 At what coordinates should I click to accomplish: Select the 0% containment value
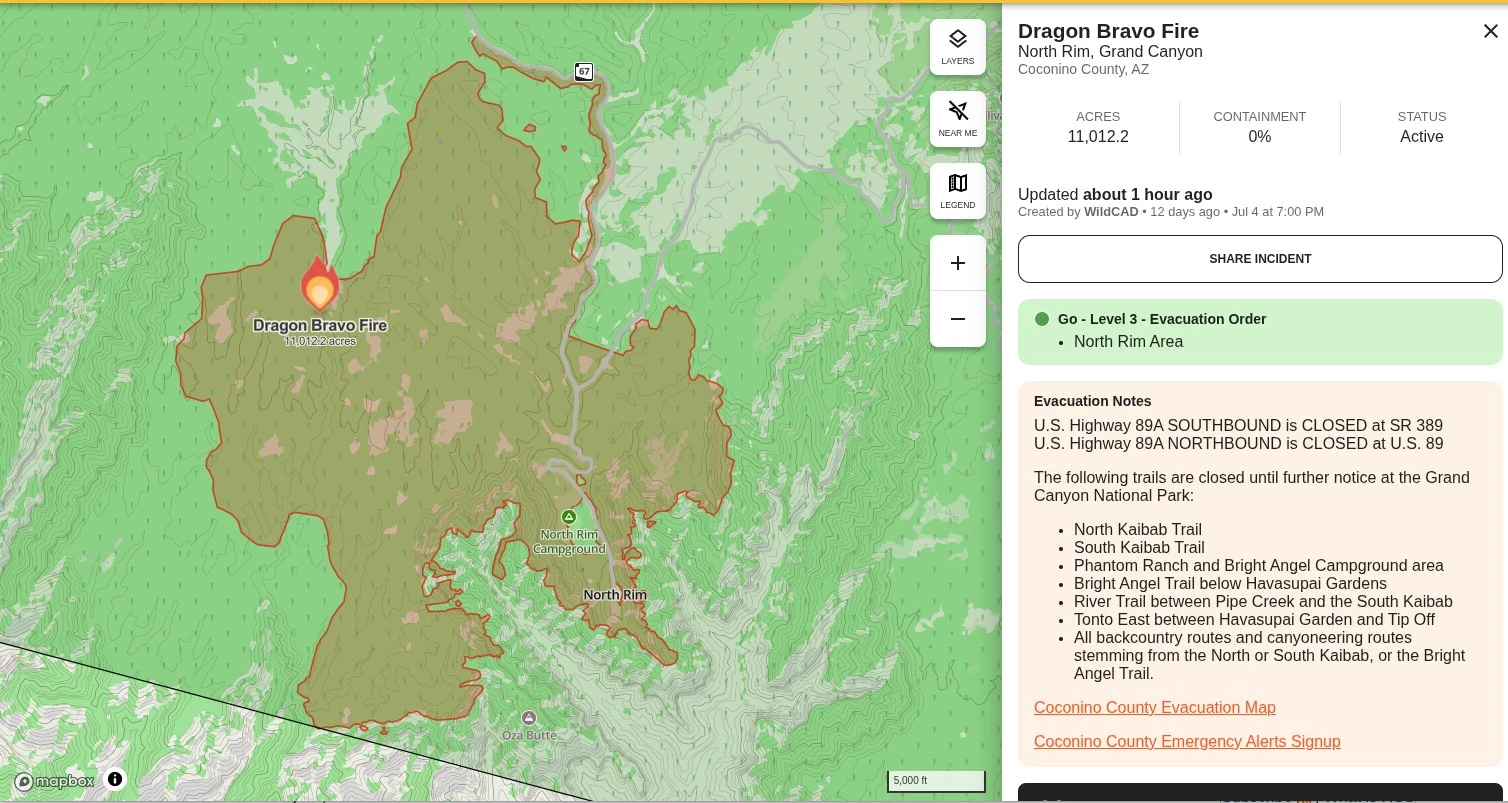tap(1260, 137)
